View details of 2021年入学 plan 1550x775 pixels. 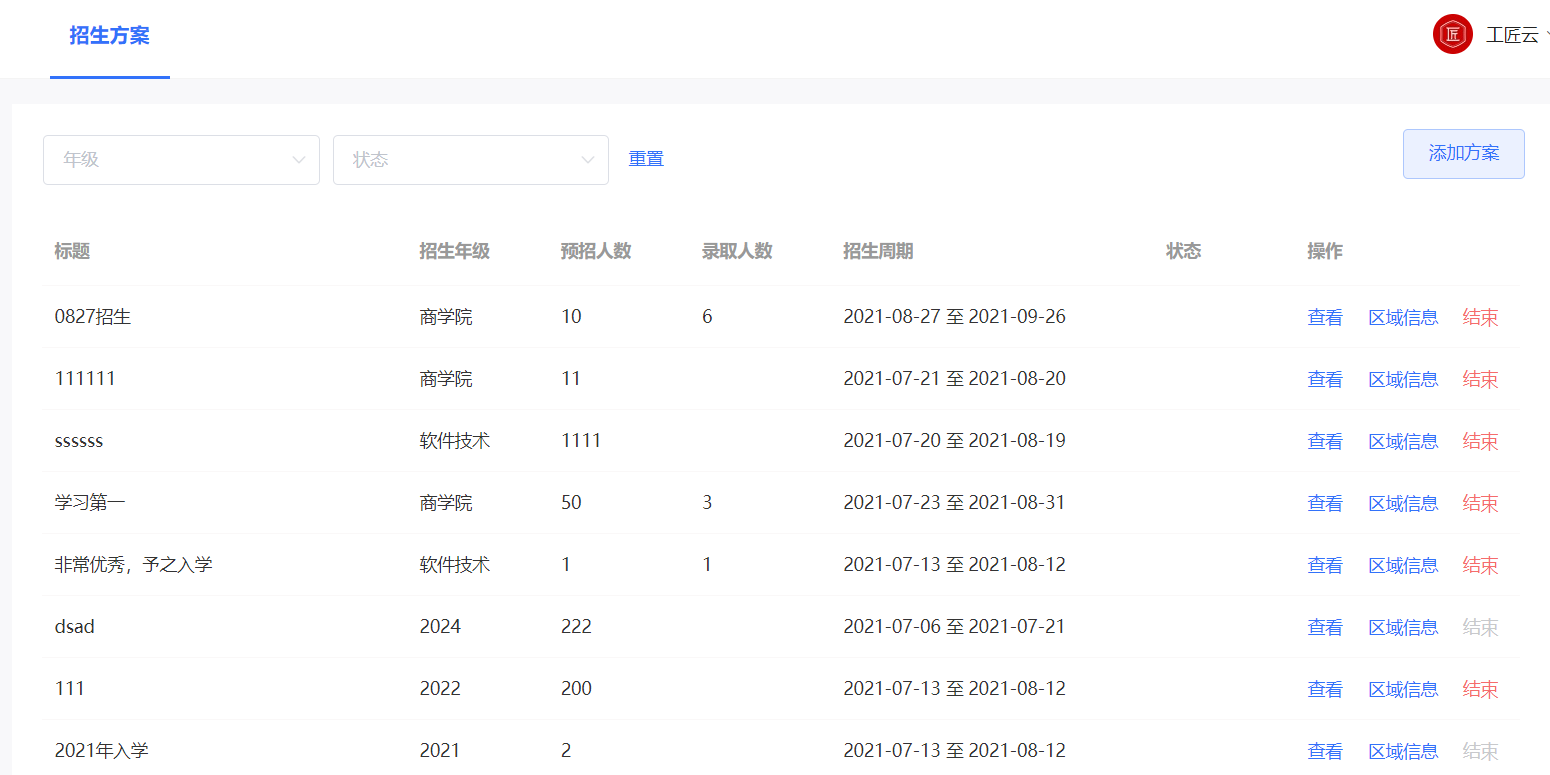[x=1324, y=750]
